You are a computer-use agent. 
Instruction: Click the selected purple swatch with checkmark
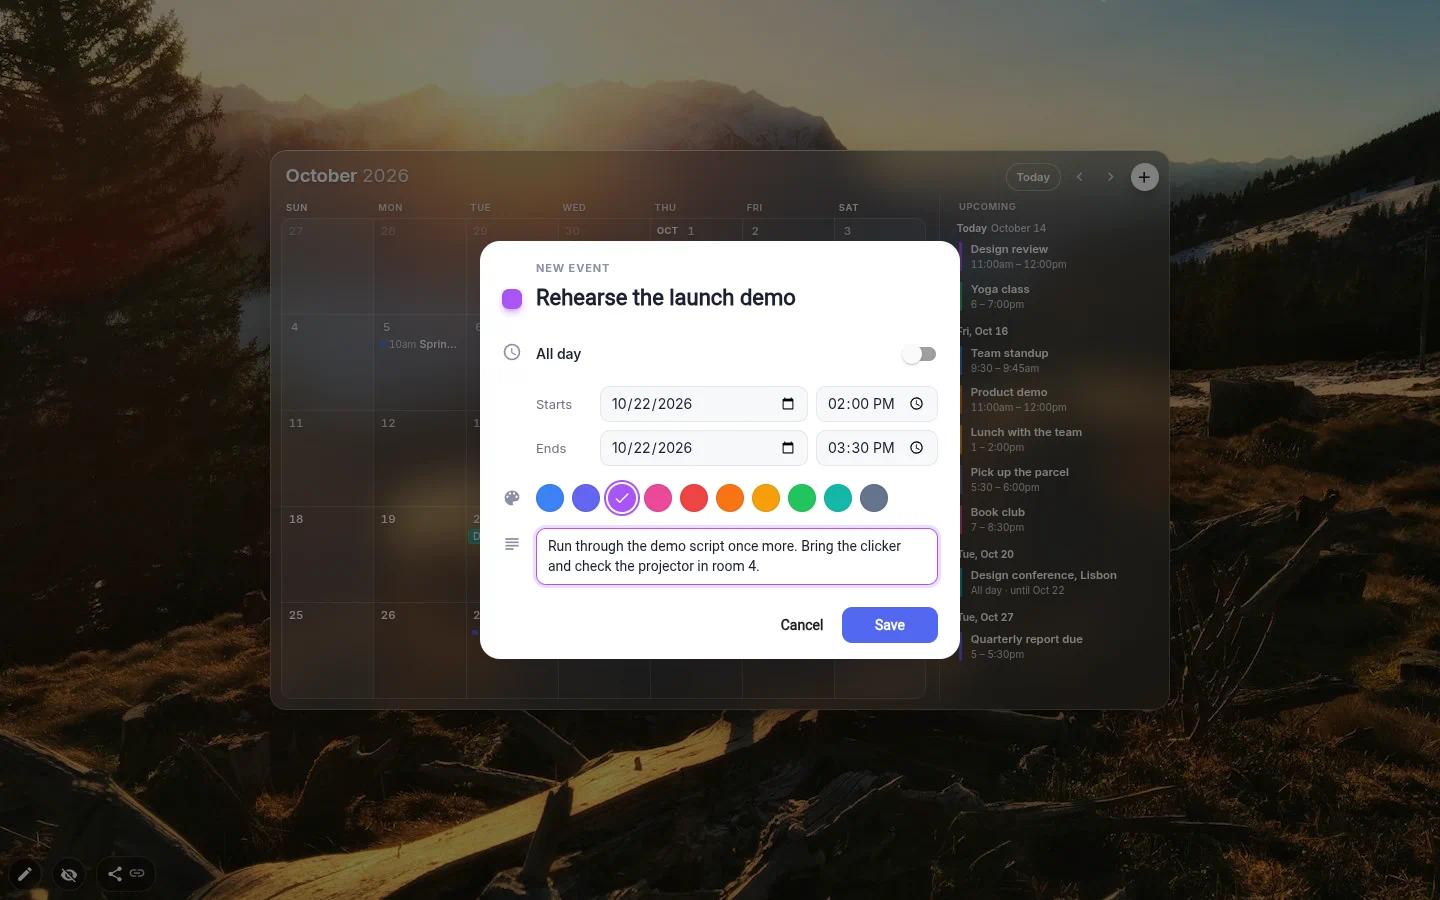click(622, 498)
